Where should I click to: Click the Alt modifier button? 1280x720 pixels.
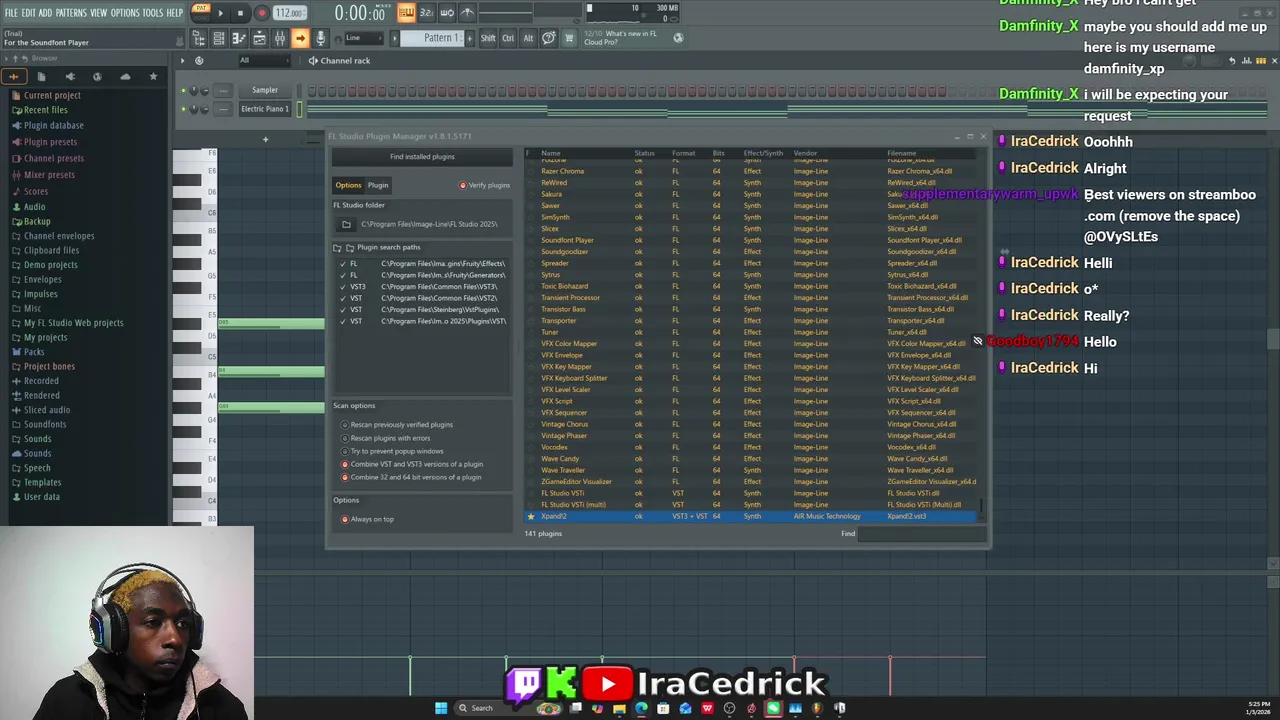[528, 38]
